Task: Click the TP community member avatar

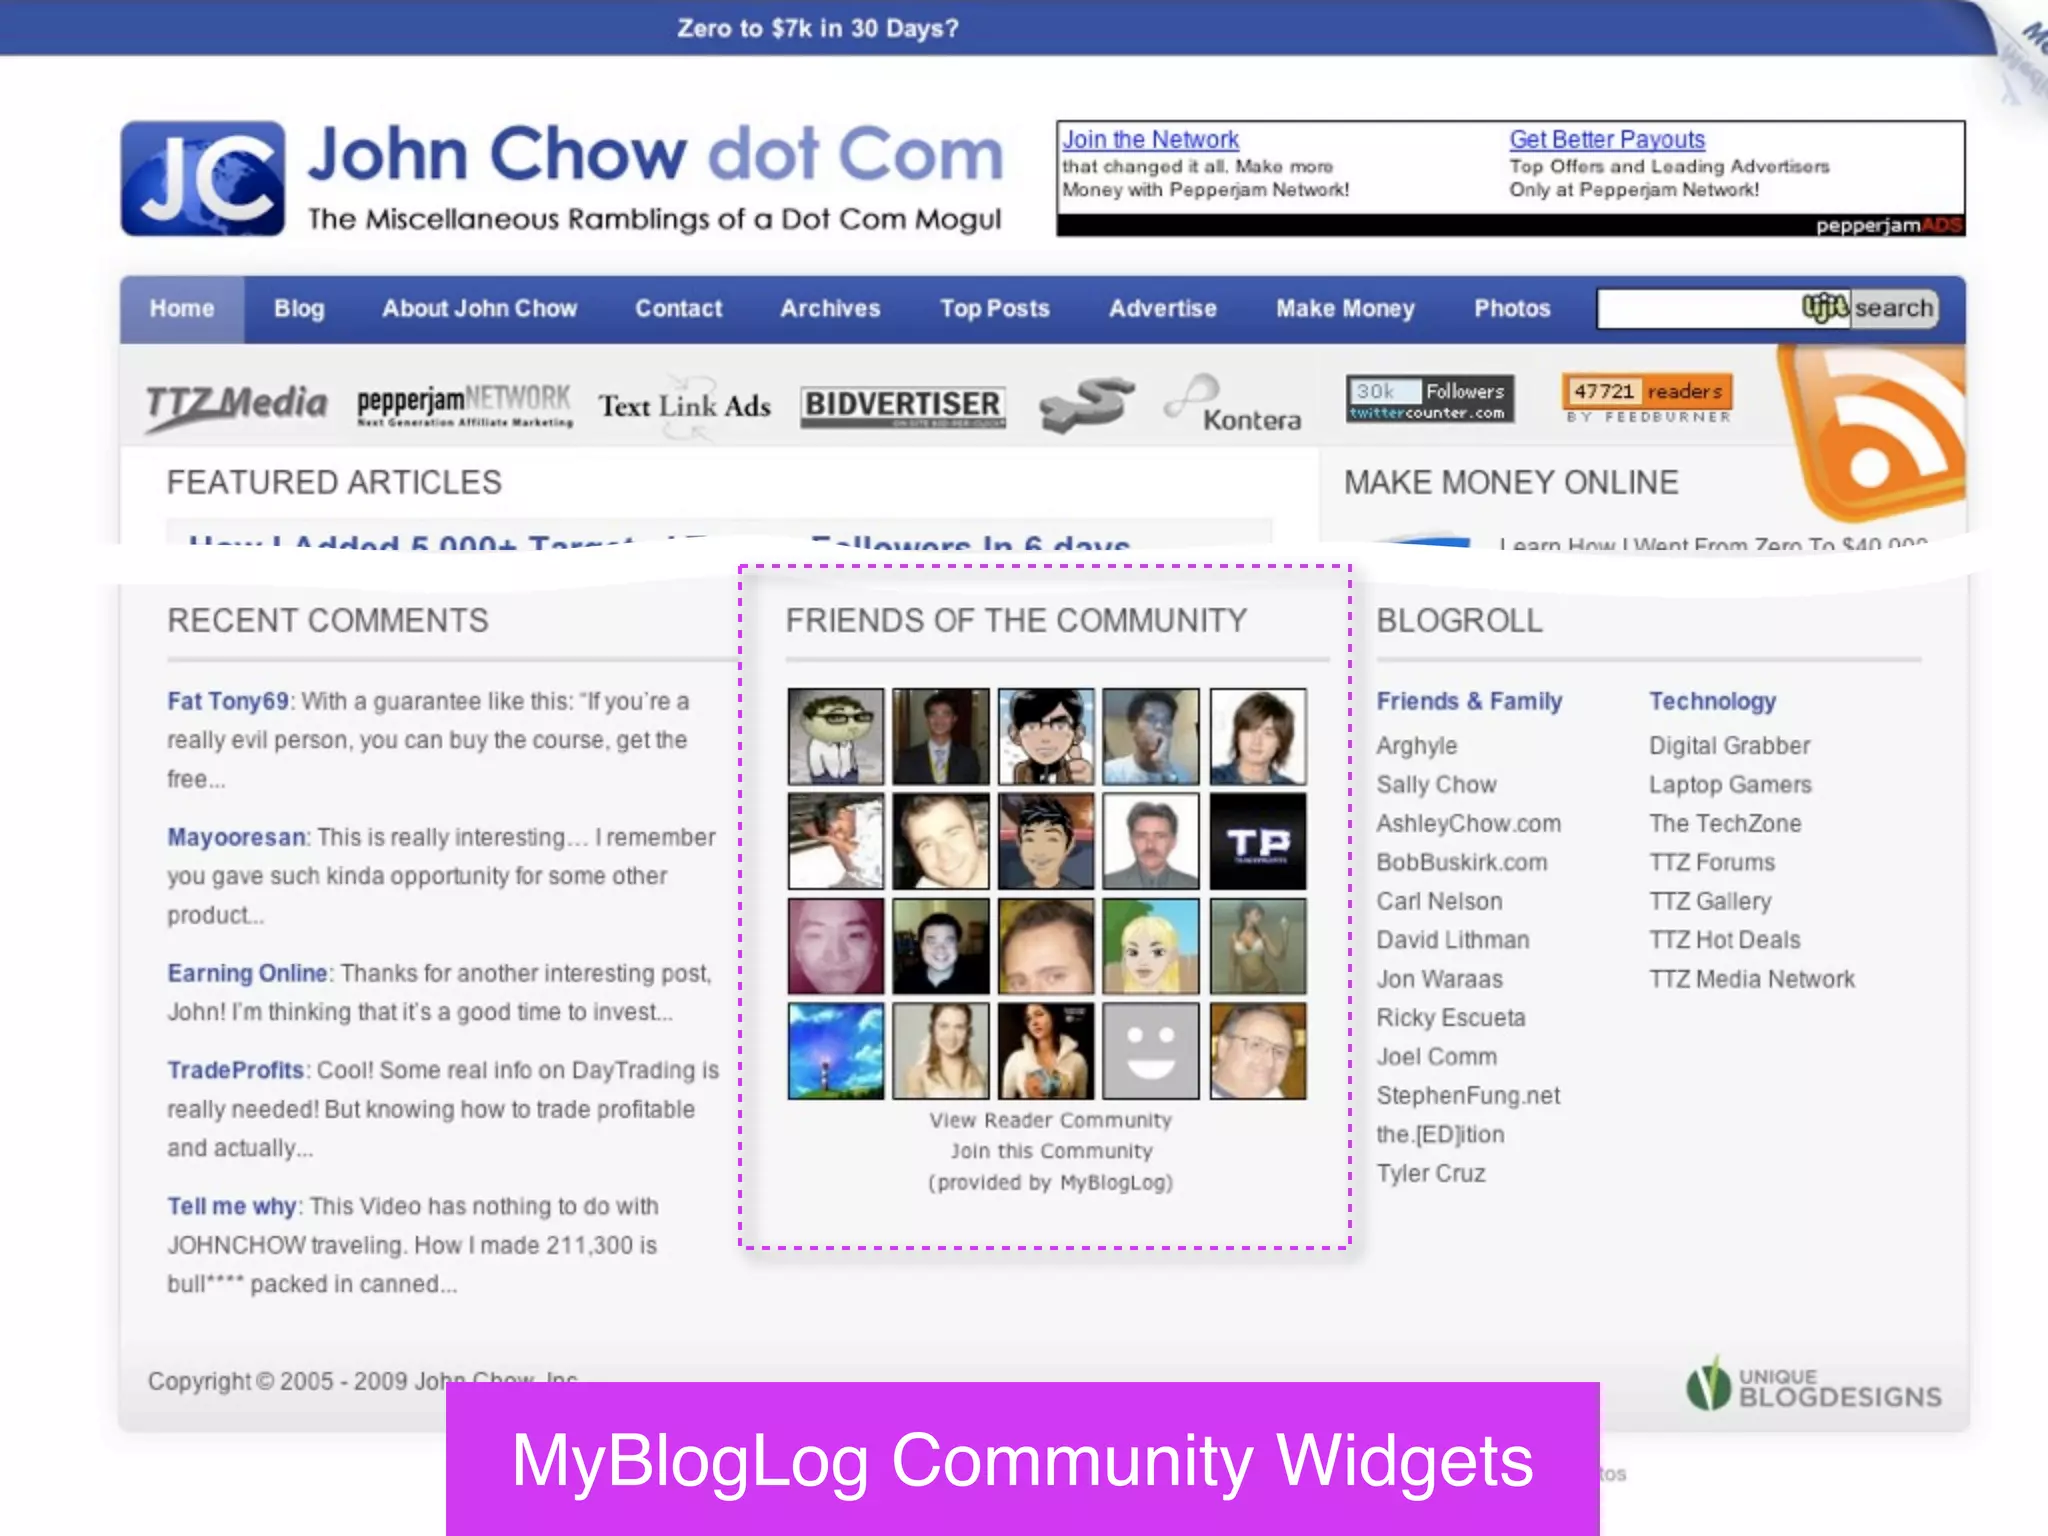Action: [x=1257, y=842]
